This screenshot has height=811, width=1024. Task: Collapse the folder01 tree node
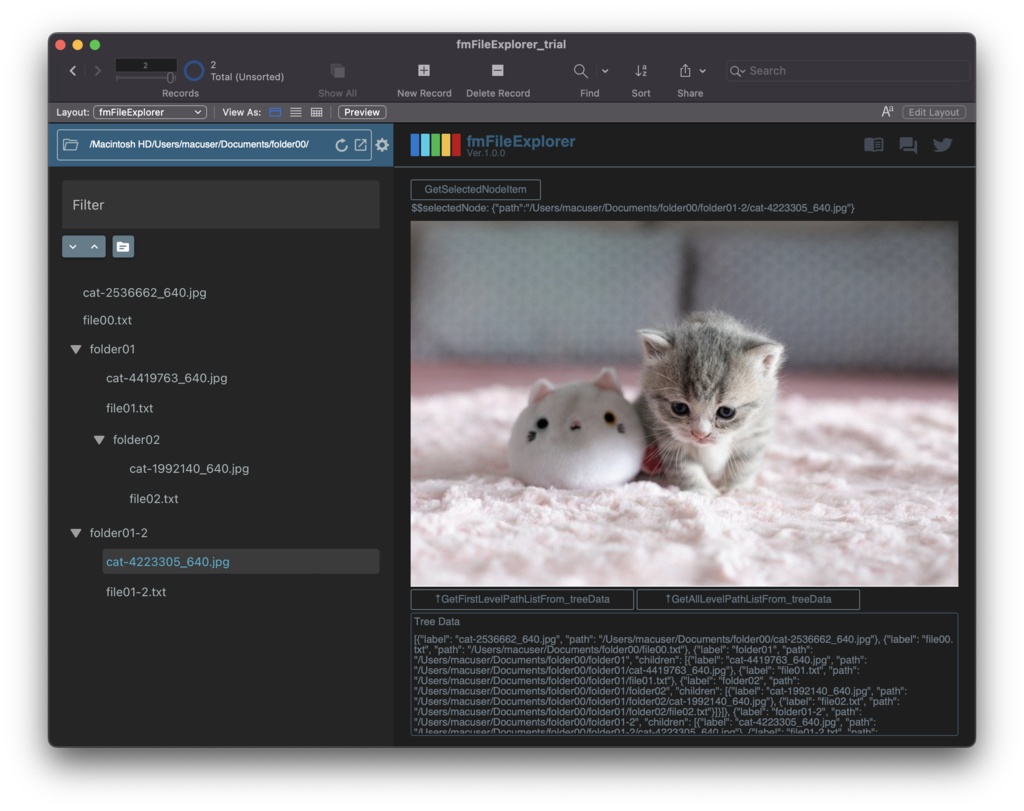[x=76, y=349]
